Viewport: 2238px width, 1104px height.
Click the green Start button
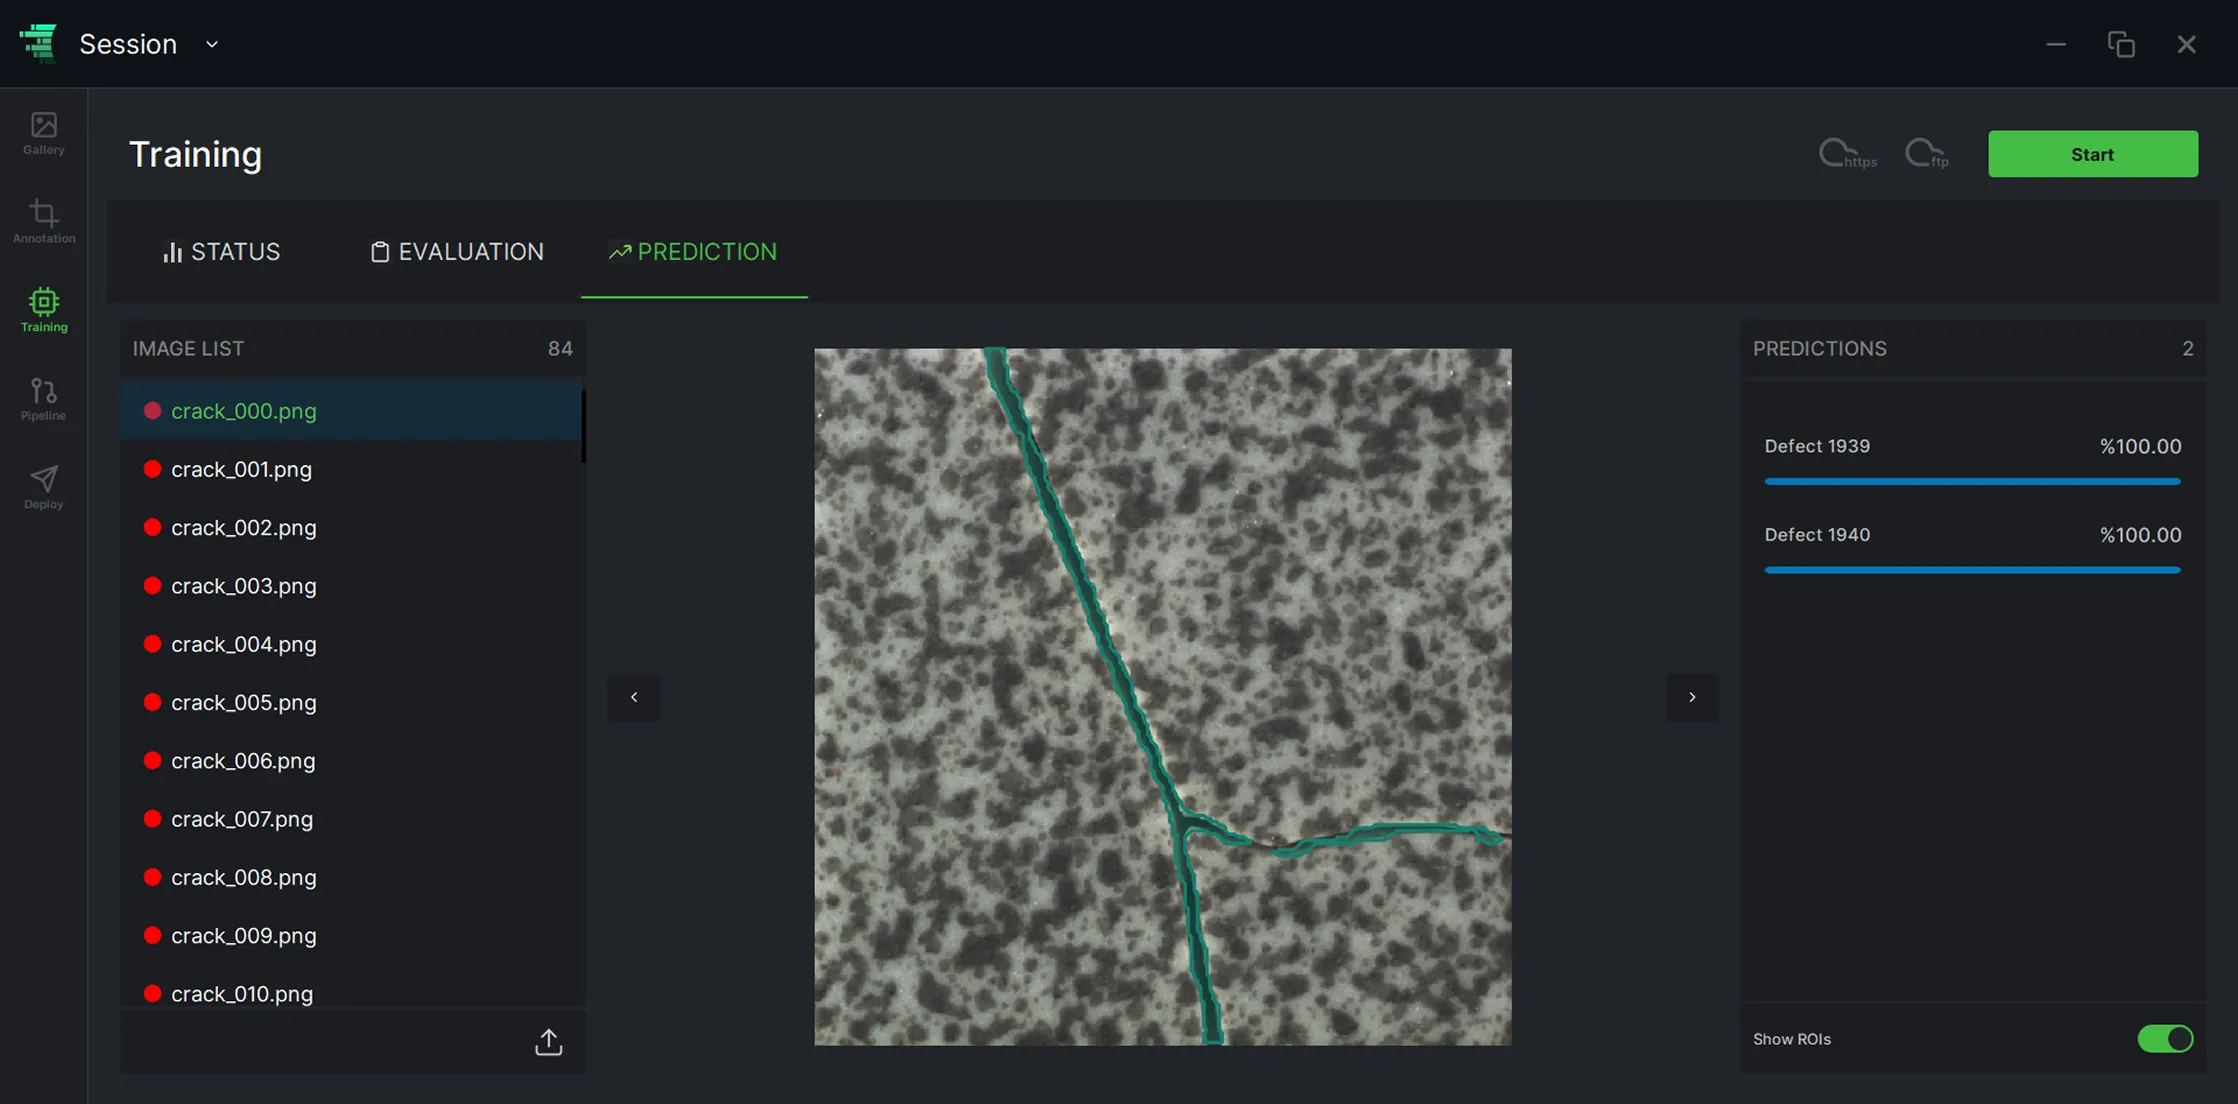tap(2092, 154)
